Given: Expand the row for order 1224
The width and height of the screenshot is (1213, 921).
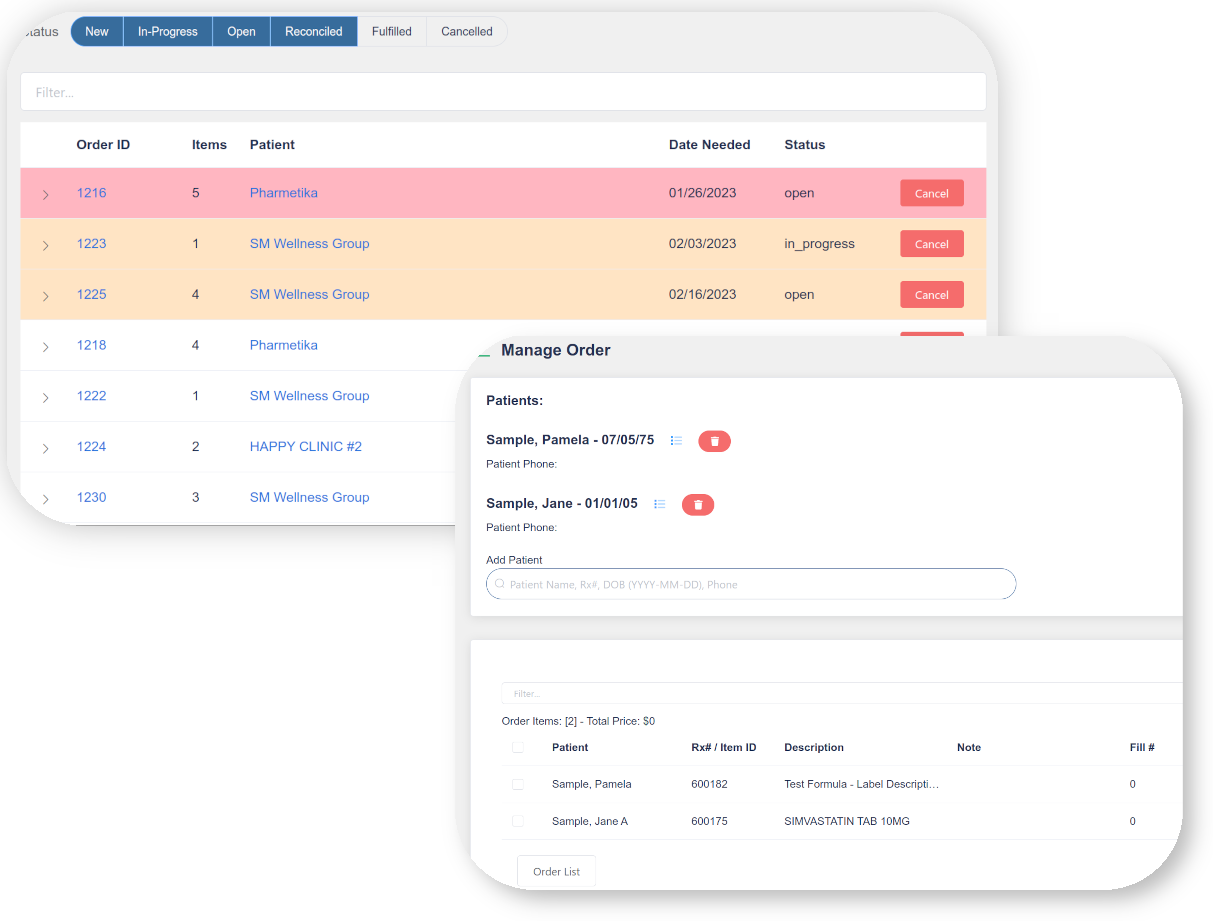Looking at the screenshot, I should coord(45,448).
